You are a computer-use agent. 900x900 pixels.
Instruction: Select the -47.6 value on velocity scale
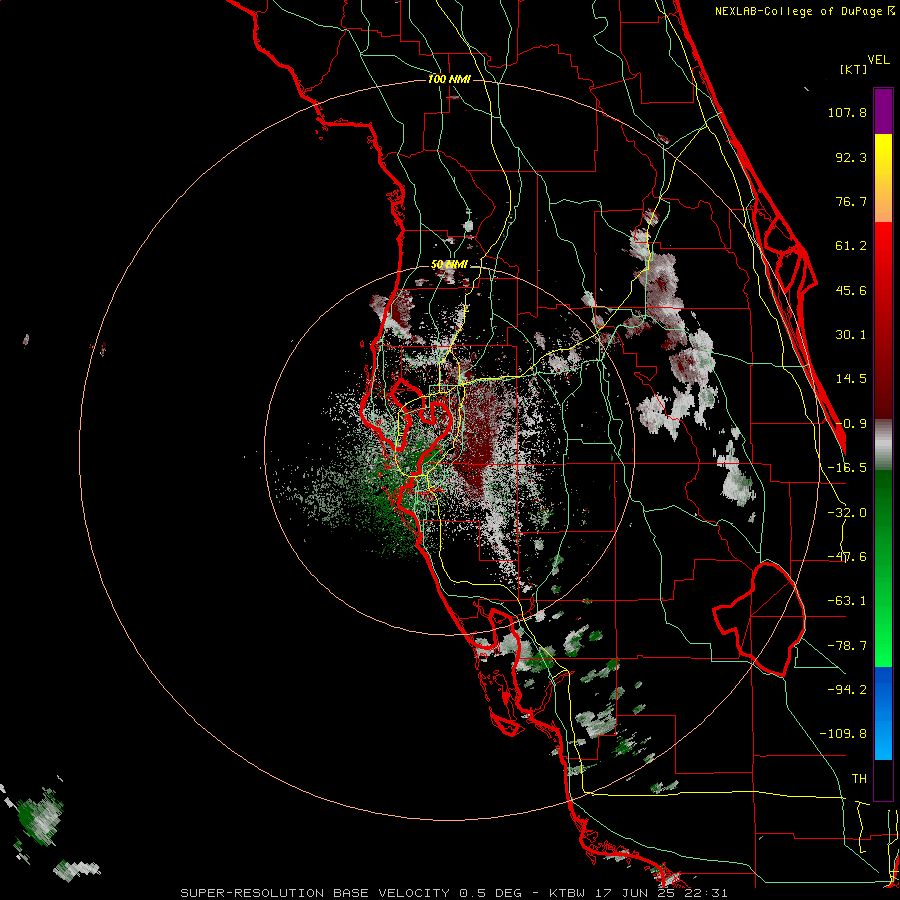point(847,557)
